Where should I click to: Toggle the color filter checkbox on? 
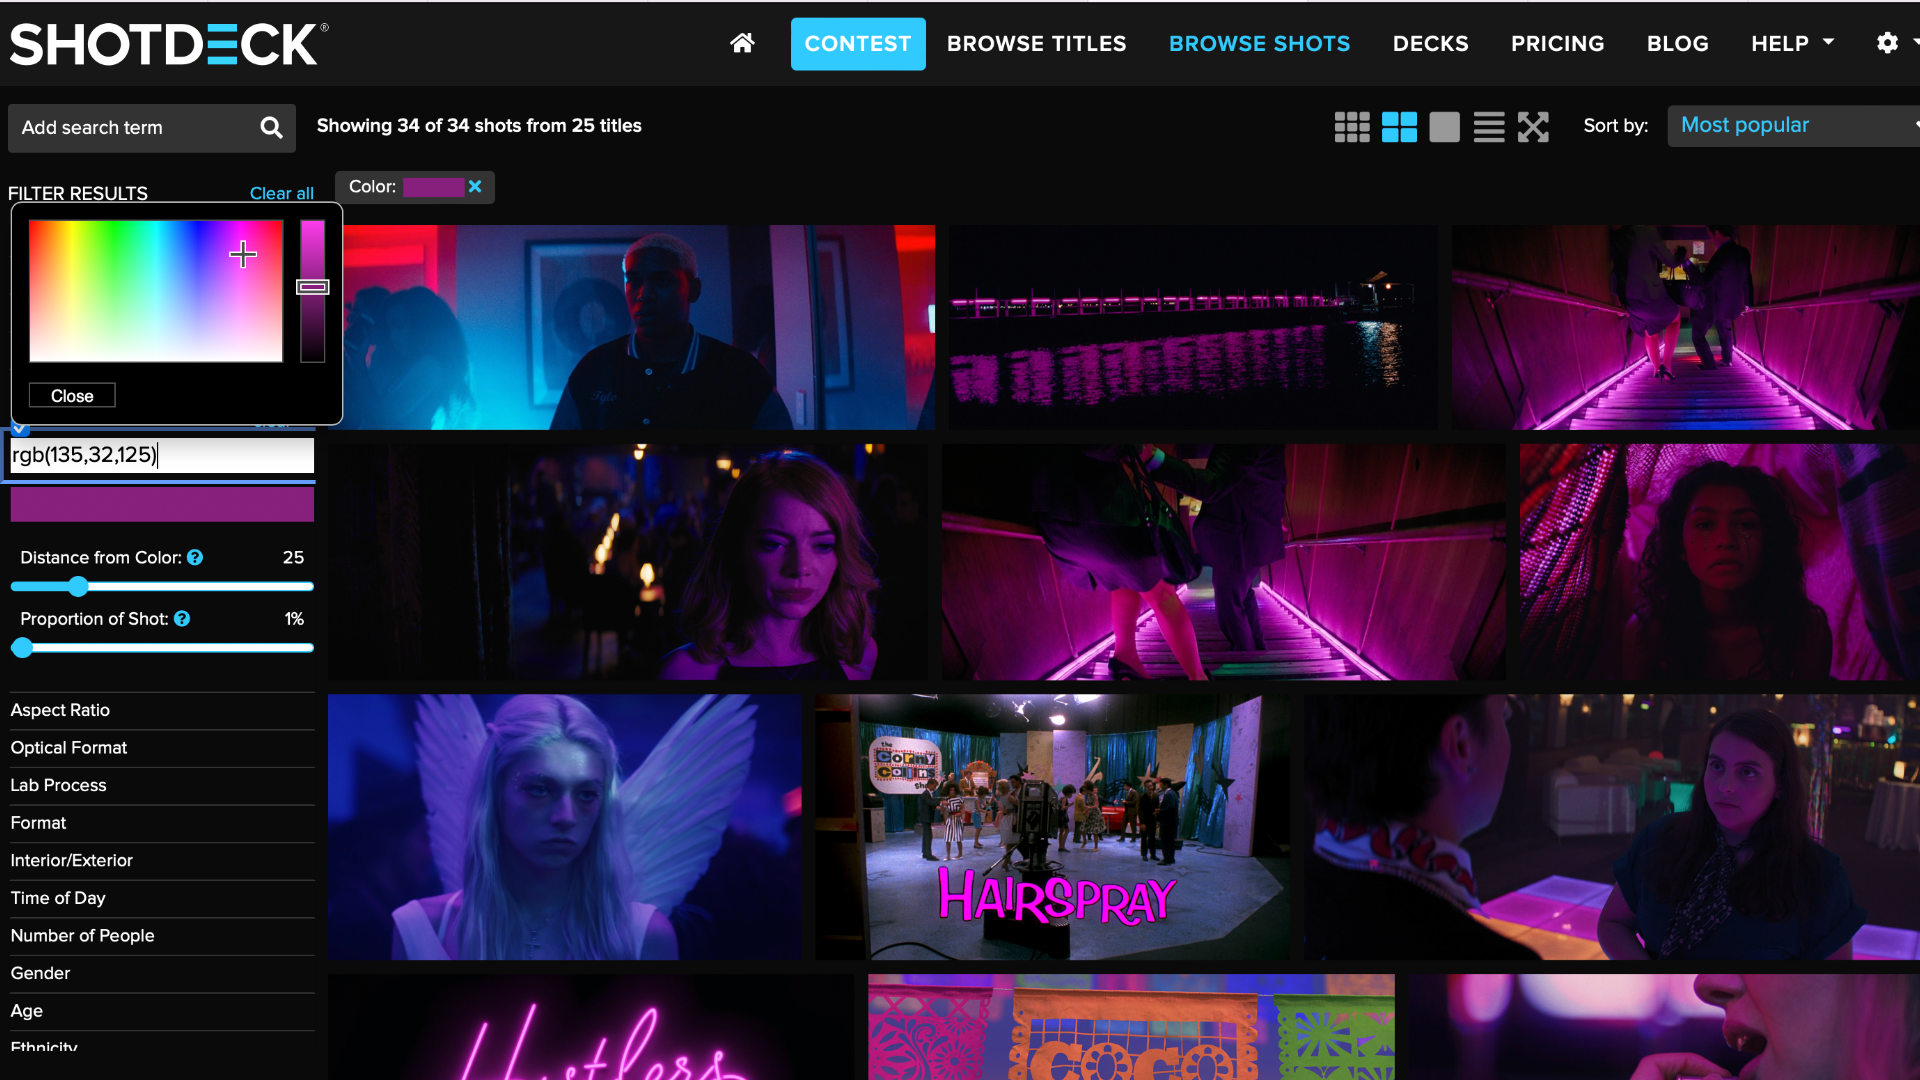[x=18, y=425]
